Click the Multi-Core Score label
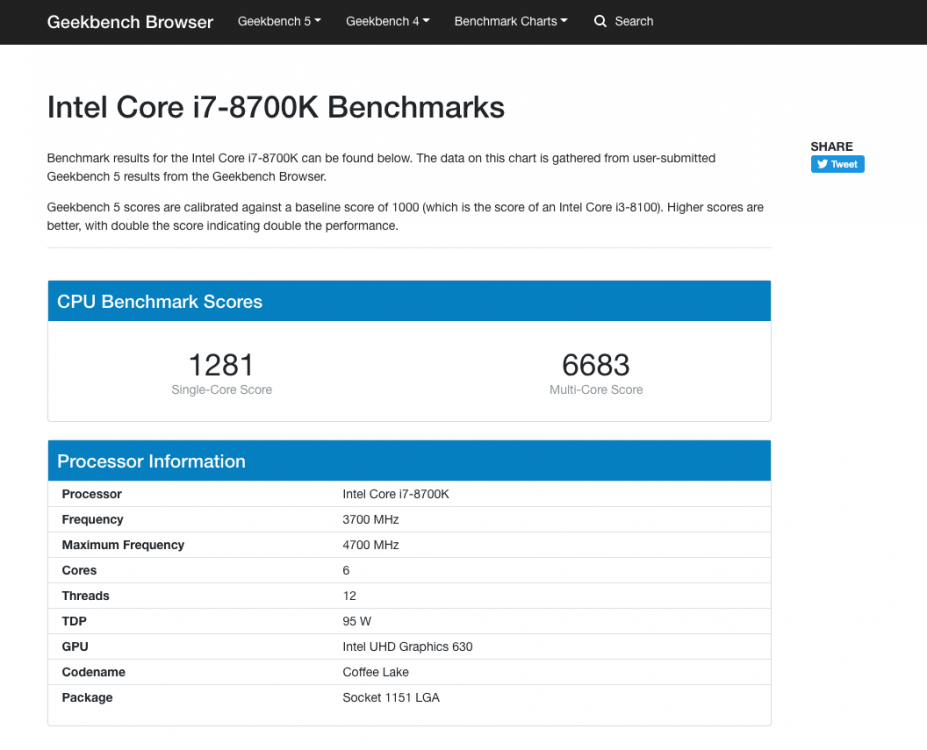 click(x=596, y=390)
